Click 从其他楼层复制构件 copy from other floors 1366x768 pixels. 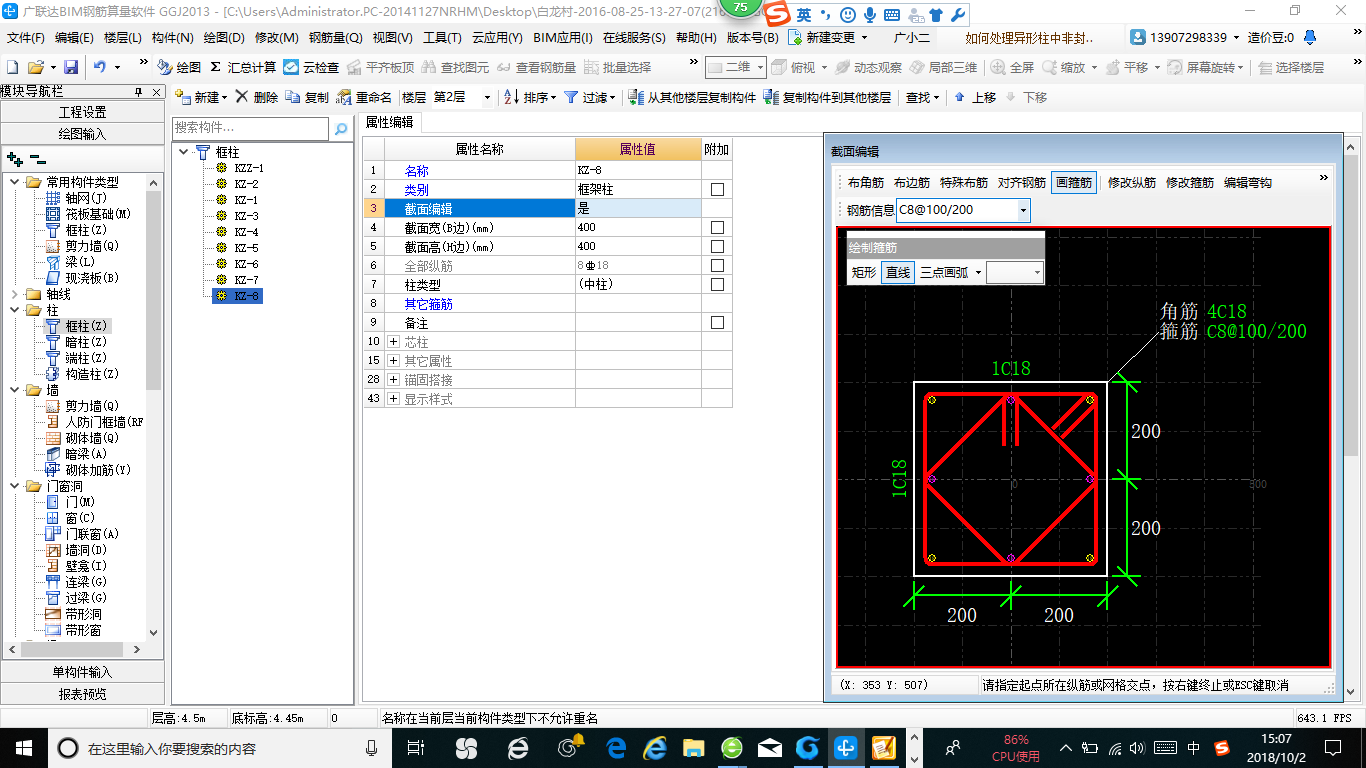point(692,97)
